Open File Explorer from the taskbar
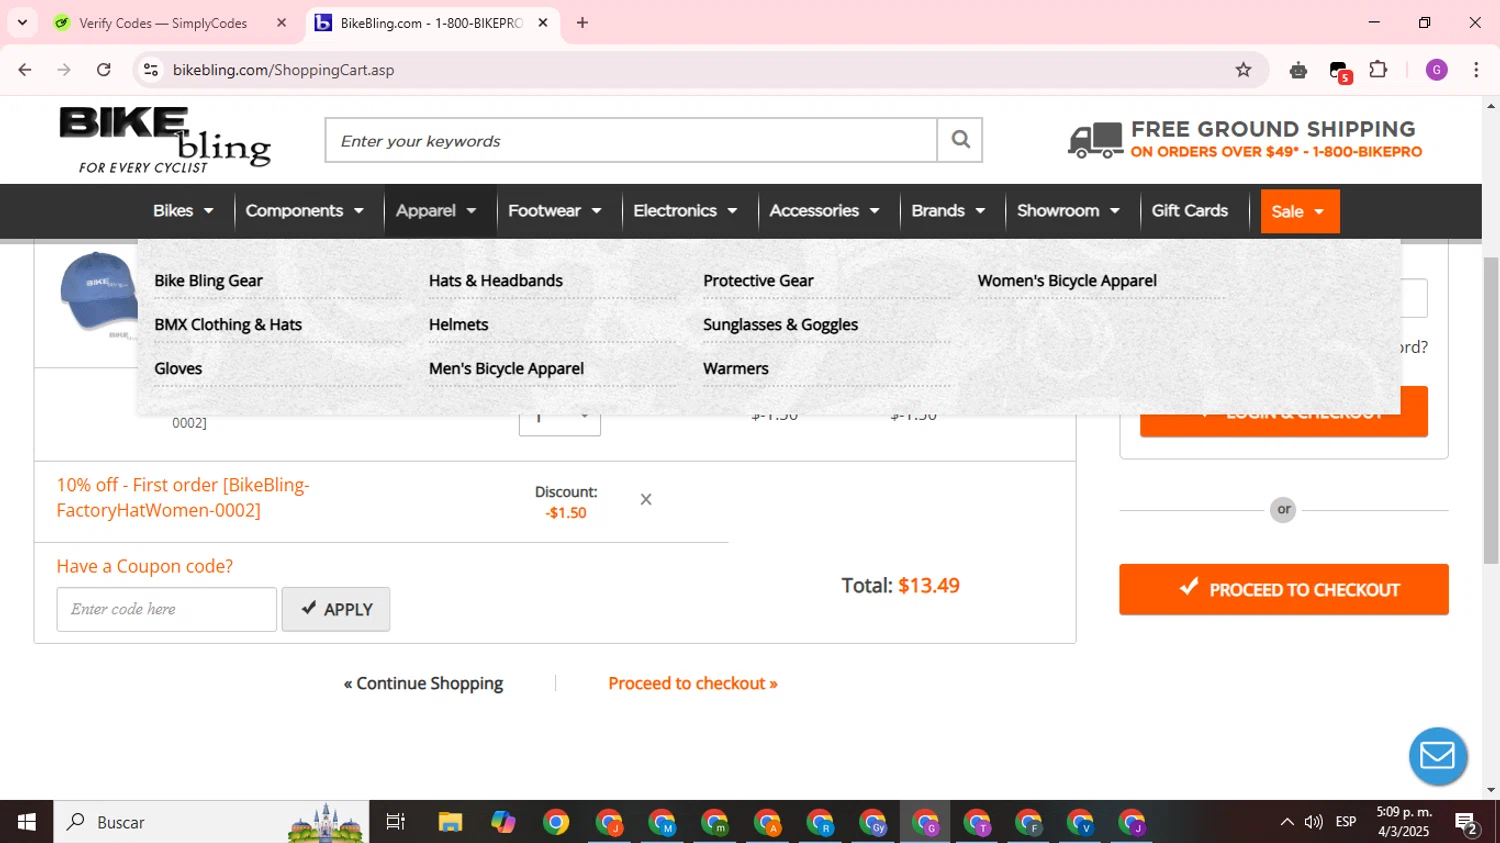 (450, 822)
